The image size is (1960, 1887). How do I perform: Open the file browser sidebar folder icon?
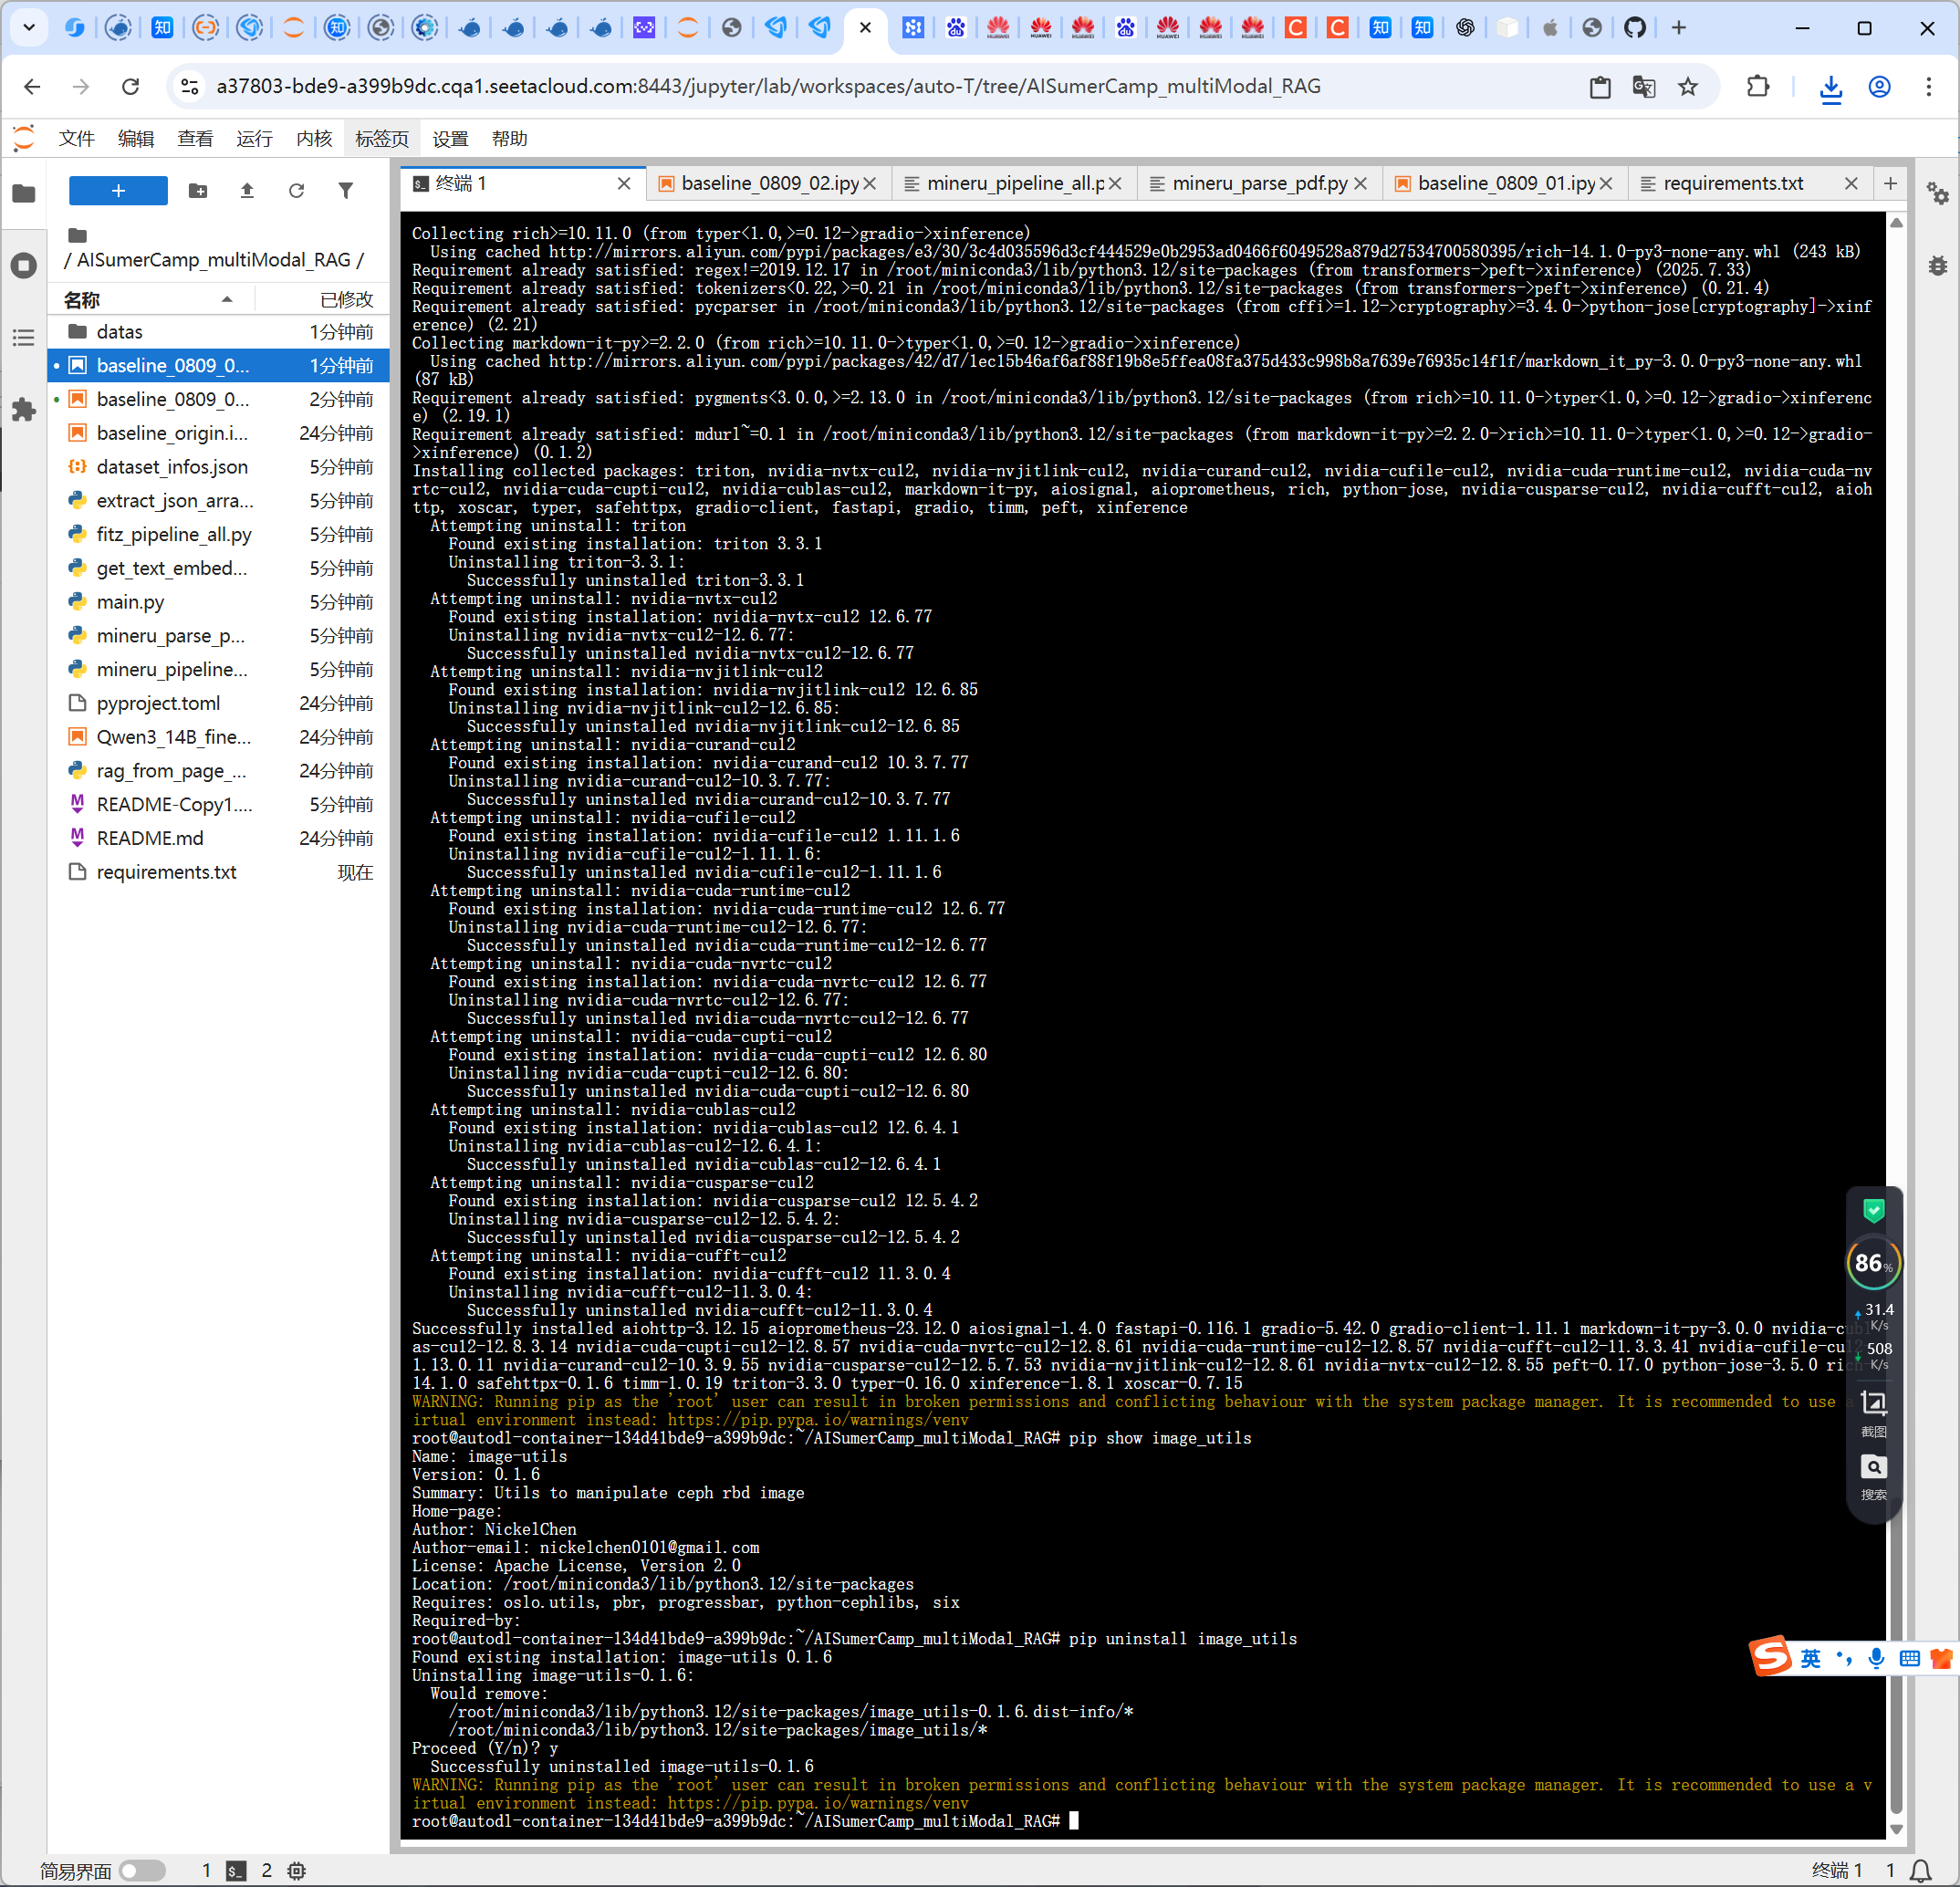24,193
